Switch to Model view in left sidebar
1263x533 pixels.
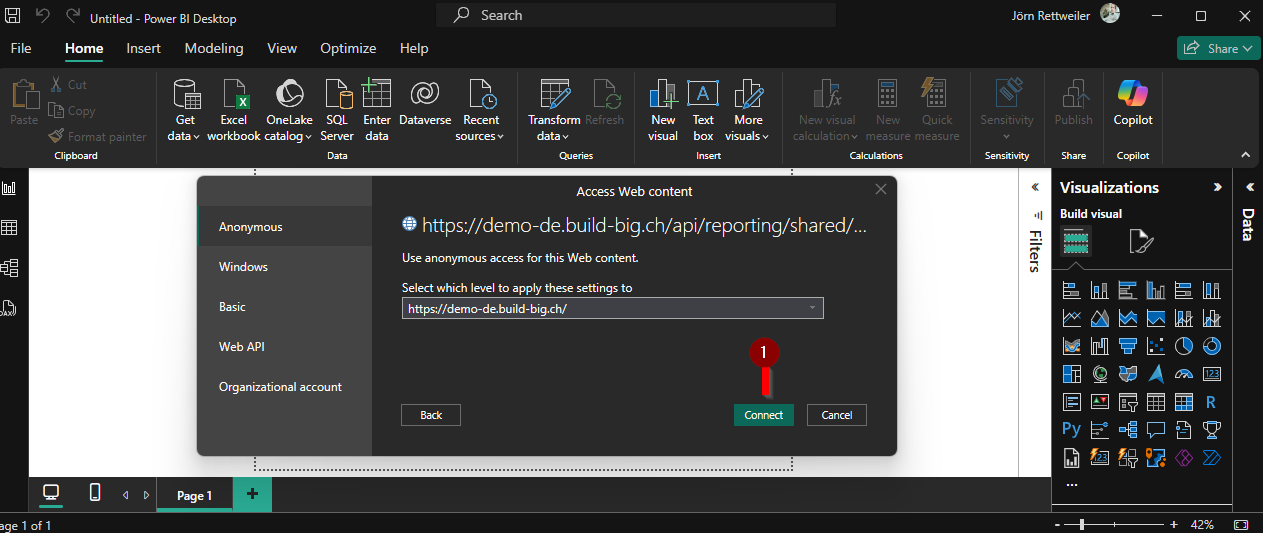coord(9,268)
